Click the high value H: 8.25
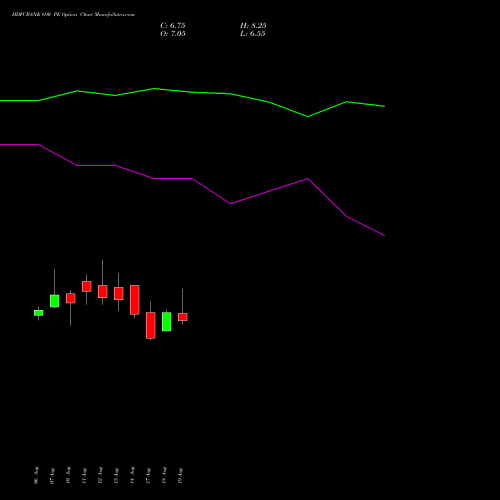This screenshot has width=500, height=500. pyautogui.click(x=253, y=26)
